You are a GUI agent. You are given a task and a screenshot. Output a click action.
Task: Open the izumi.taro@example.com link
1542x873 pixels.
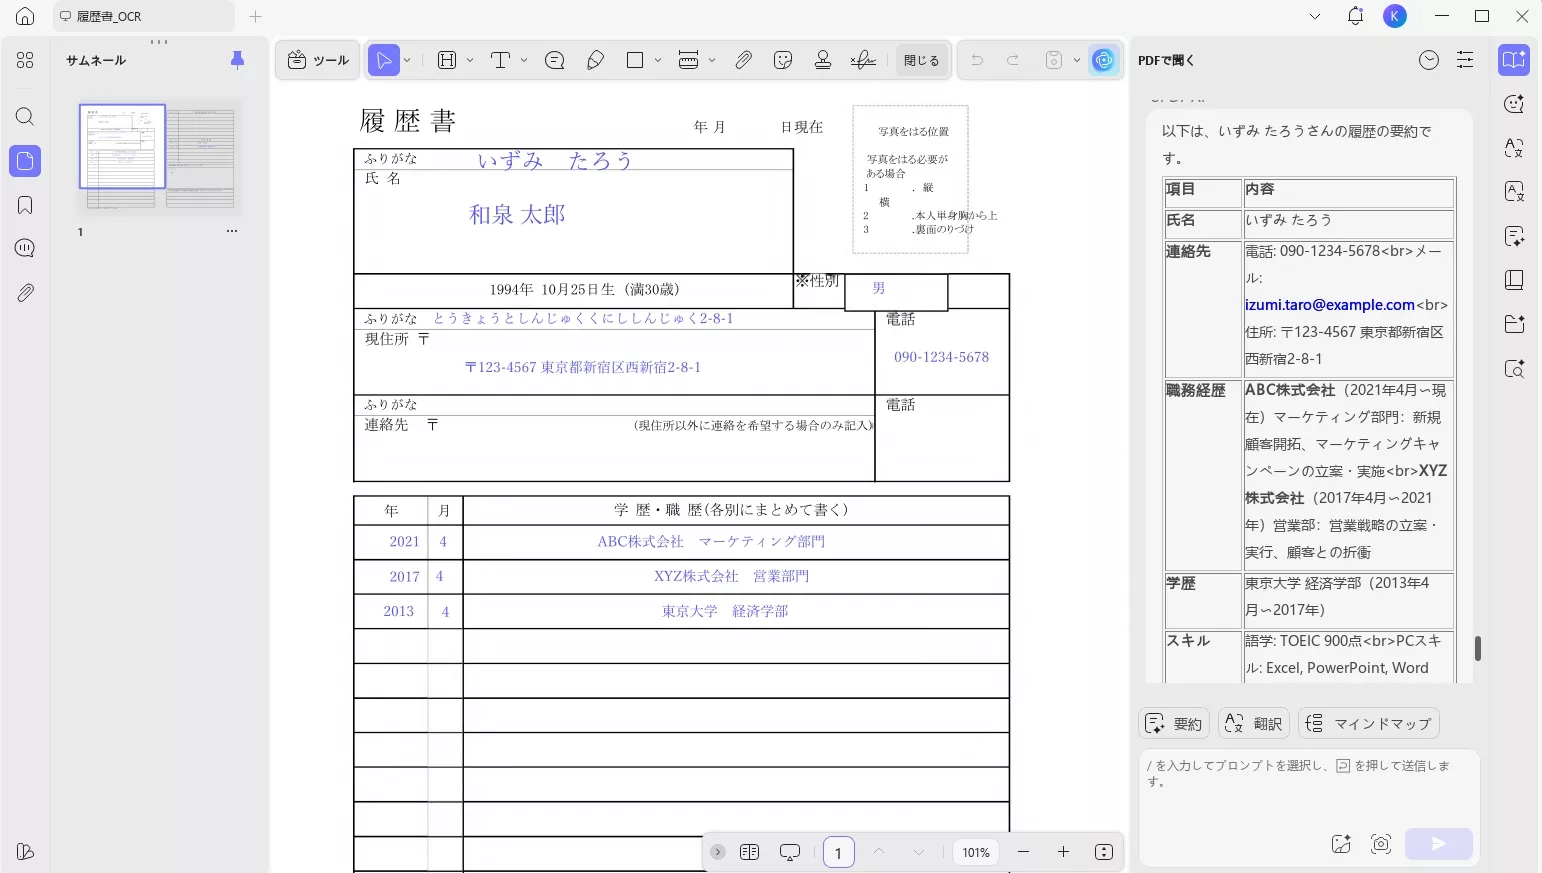[x=1329, y=305]
